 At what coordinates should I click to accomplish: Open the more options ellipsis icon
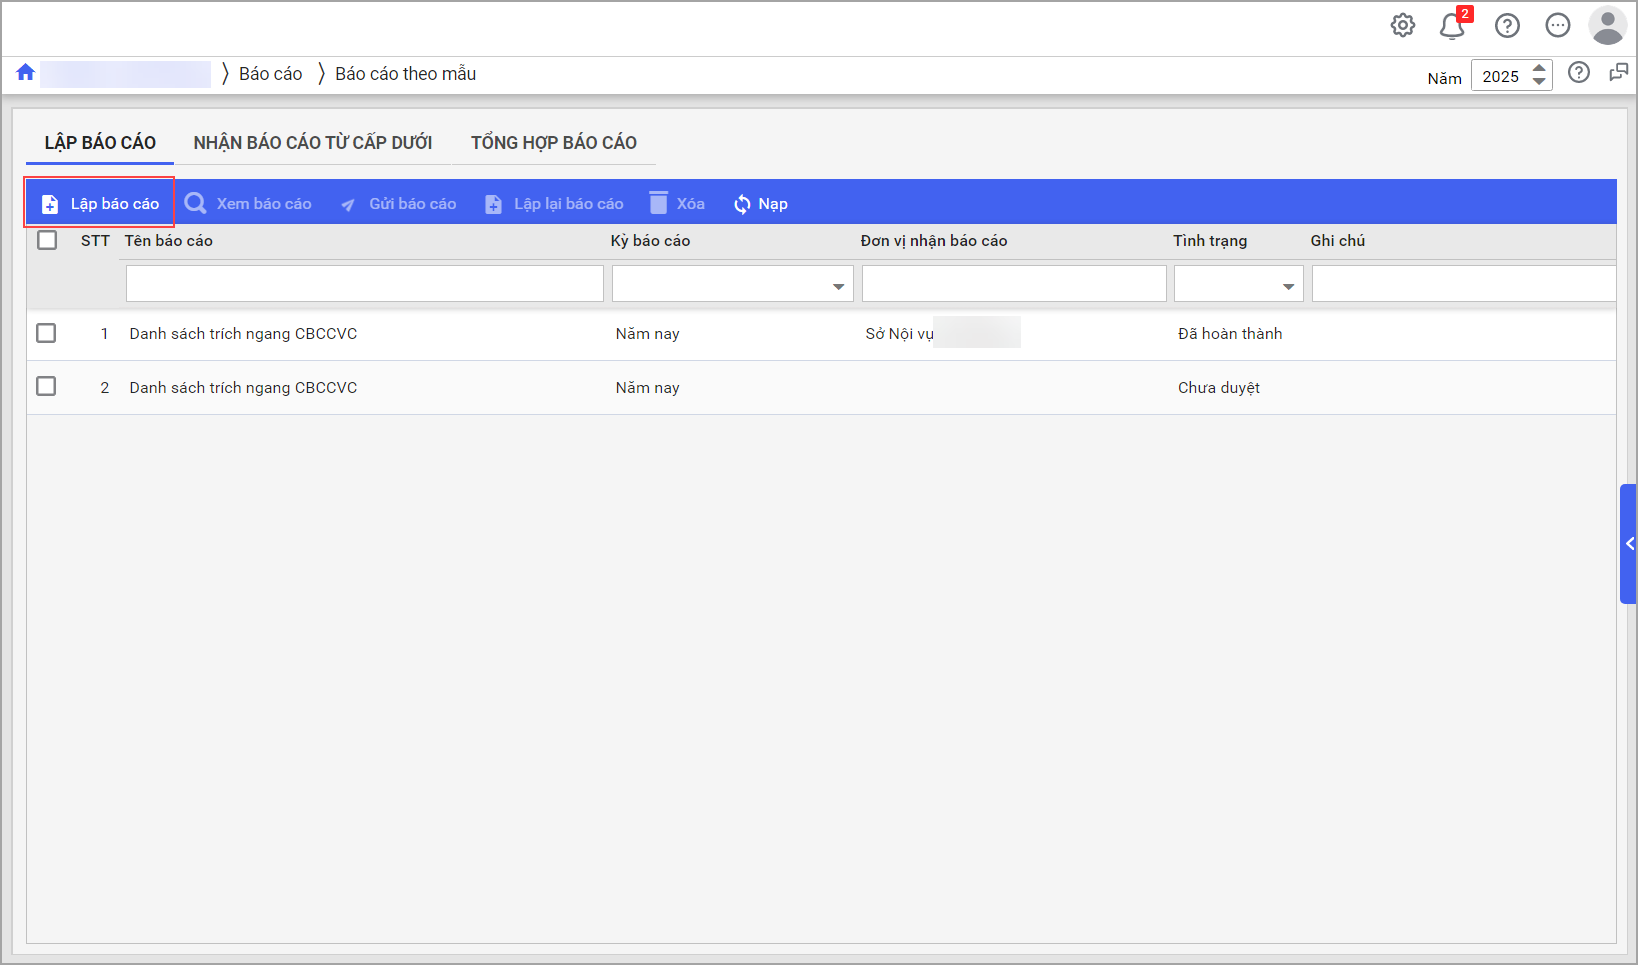click(x=1557, y=26)
